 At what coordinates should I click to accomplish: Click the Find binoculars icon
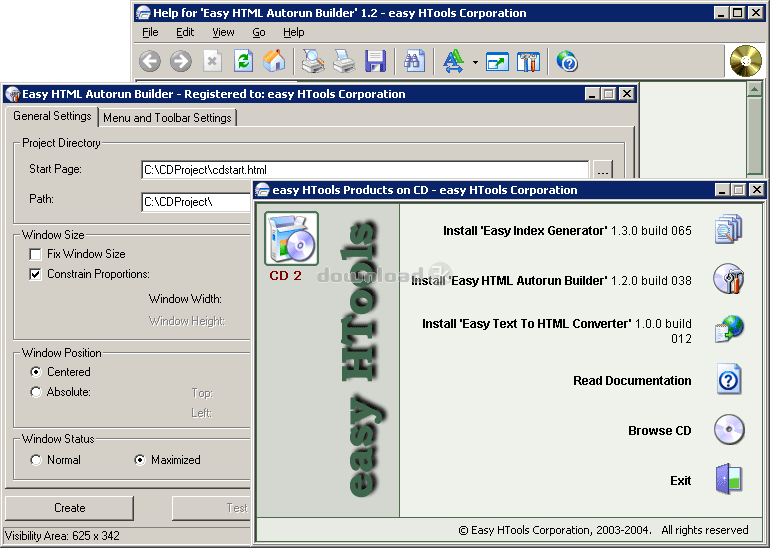[414, 62]
